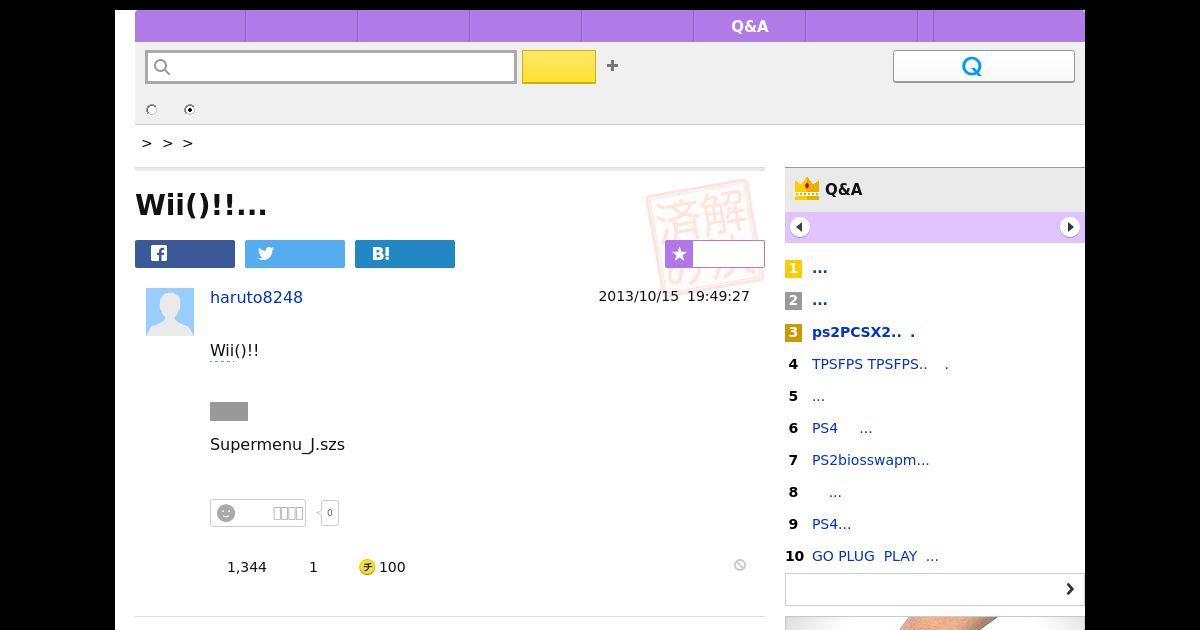
Task: Click the coin icon next to 100
Action: pyautogui.click(x=367, y=567)
